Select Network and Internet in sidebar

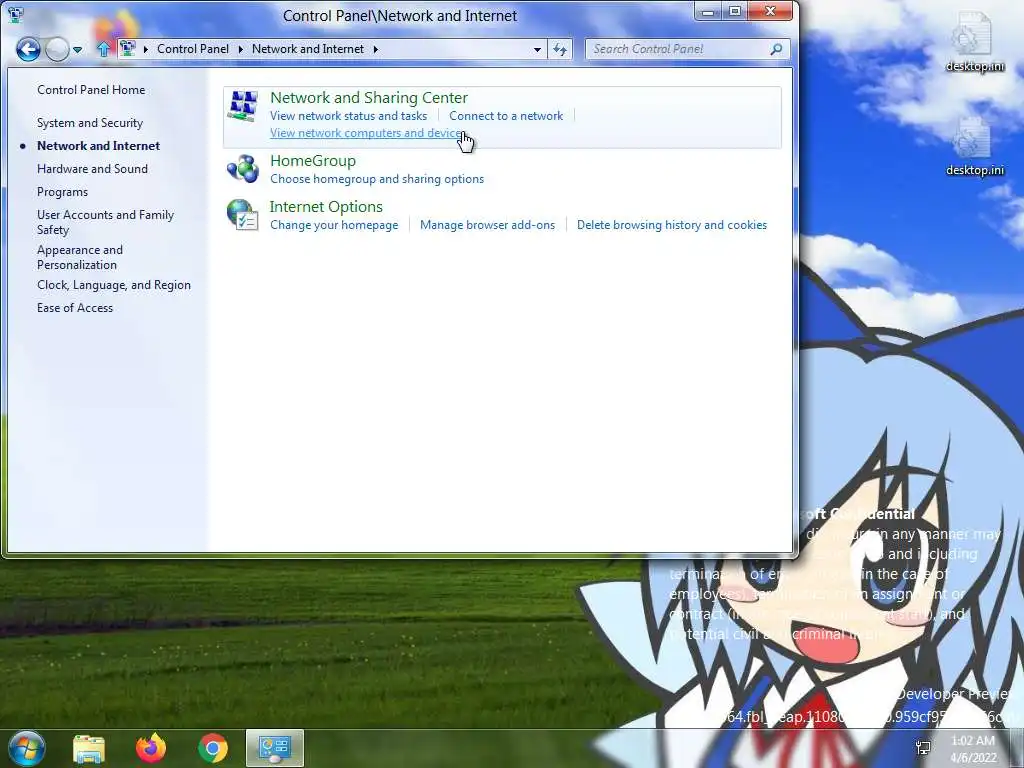[98, 146]
